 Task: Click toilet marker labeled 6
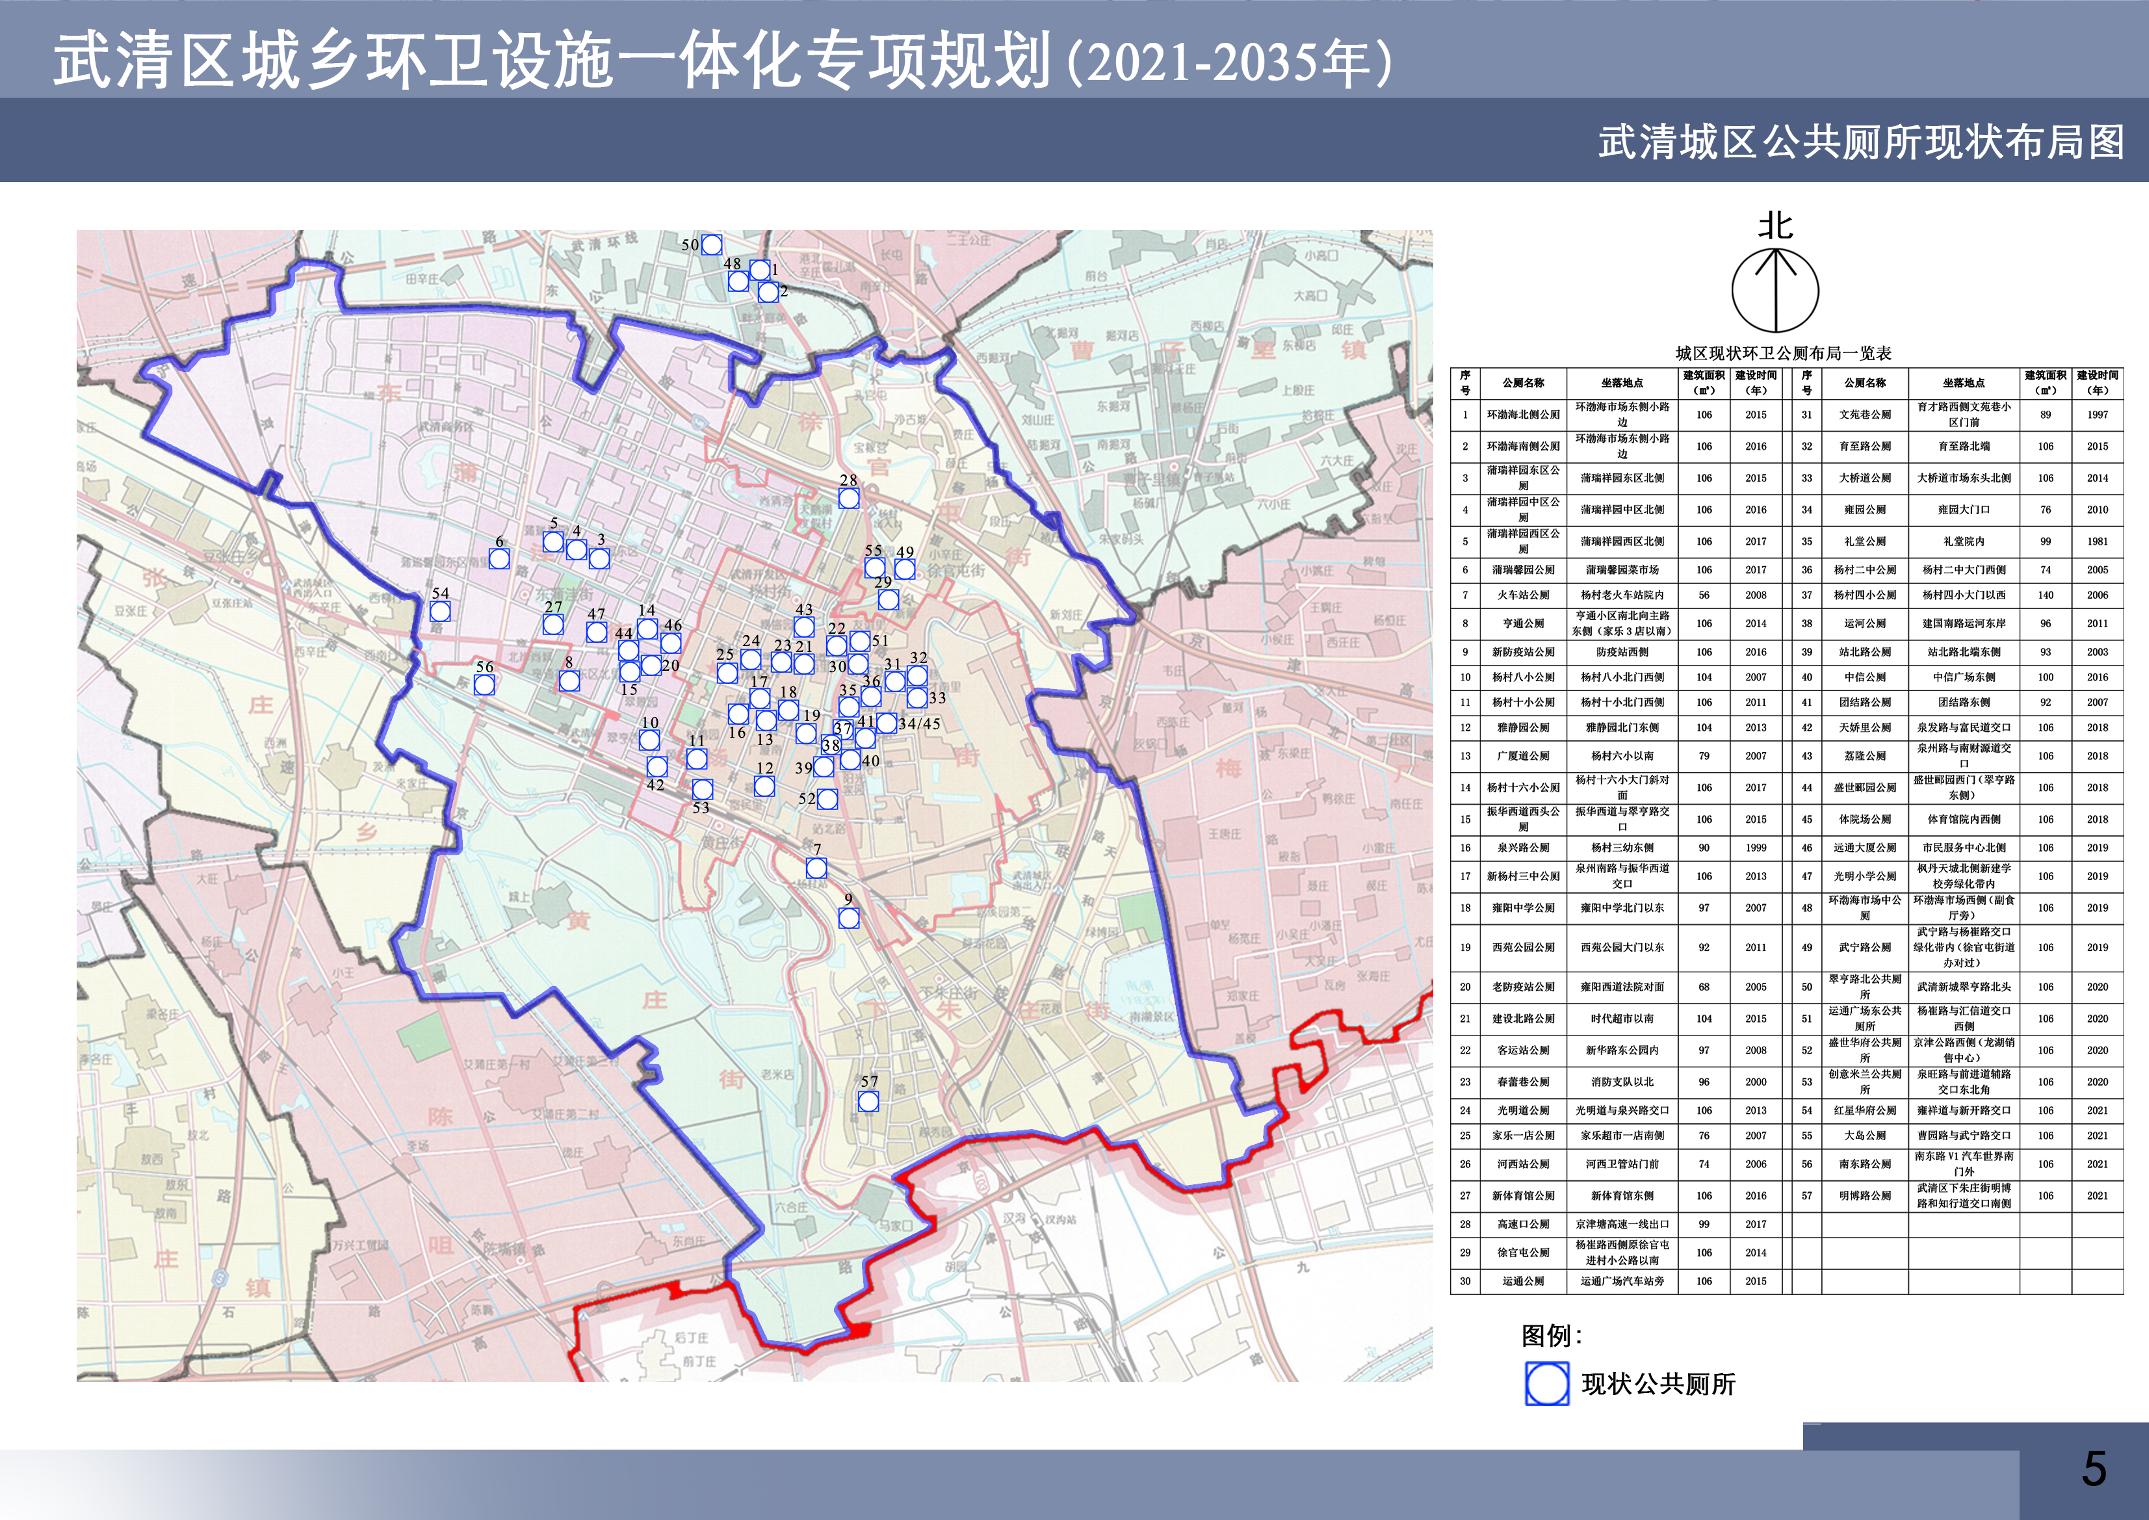pyautogui.click(x=498, y=558)
